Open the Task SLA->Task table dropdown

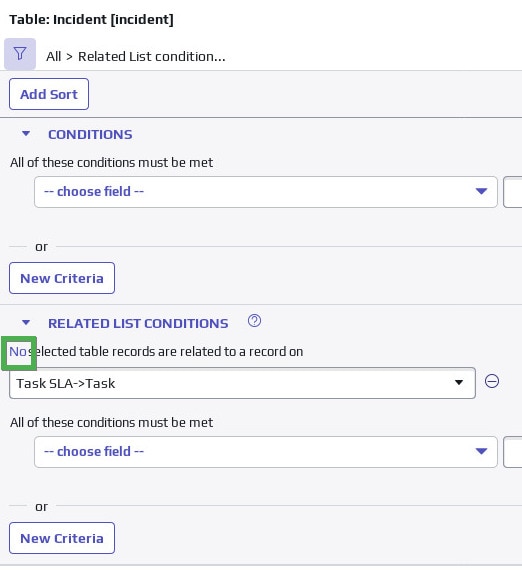click(242, 383)
